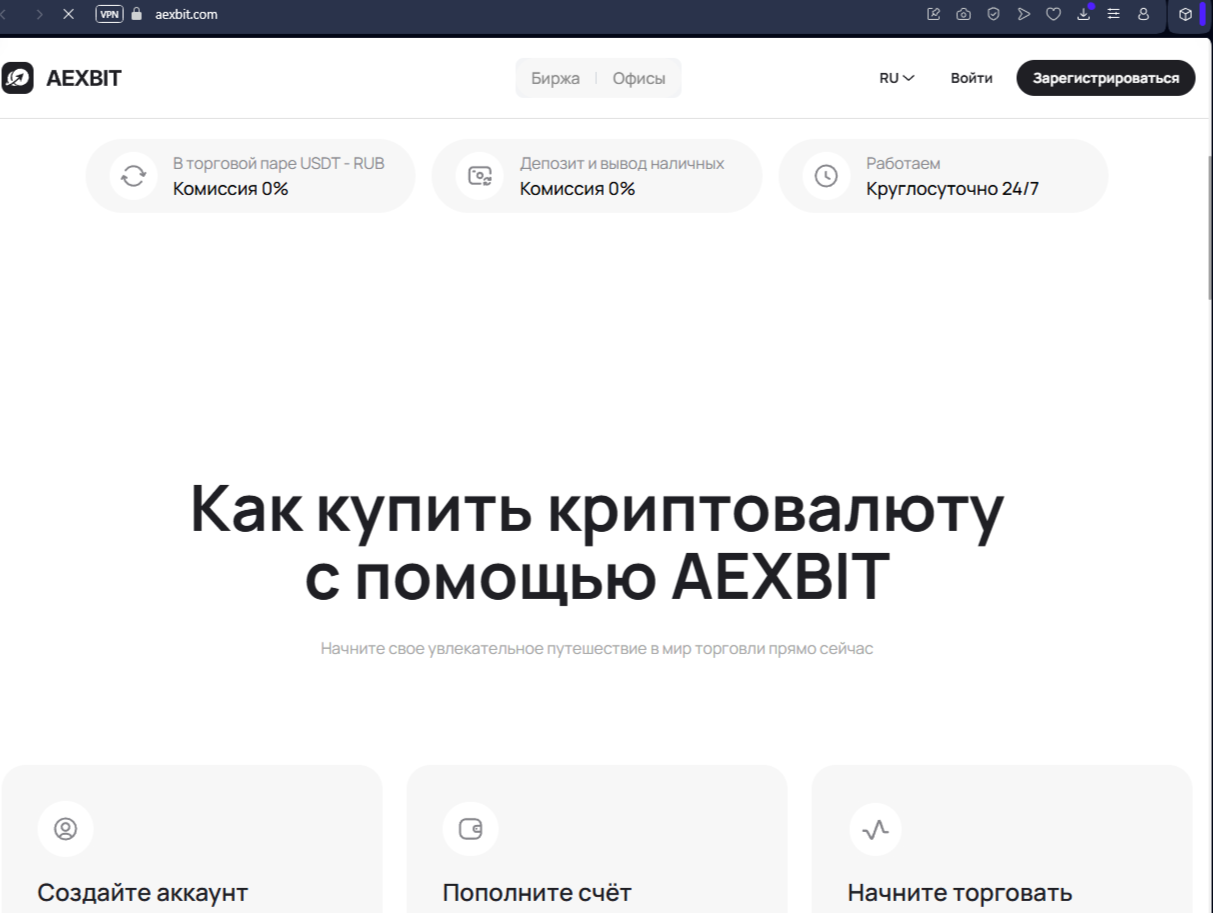Click the chart pulse icon above Начните торговать
Image resolution: width=1213 pixels, height=913 pixels.
tap(875, 829)
